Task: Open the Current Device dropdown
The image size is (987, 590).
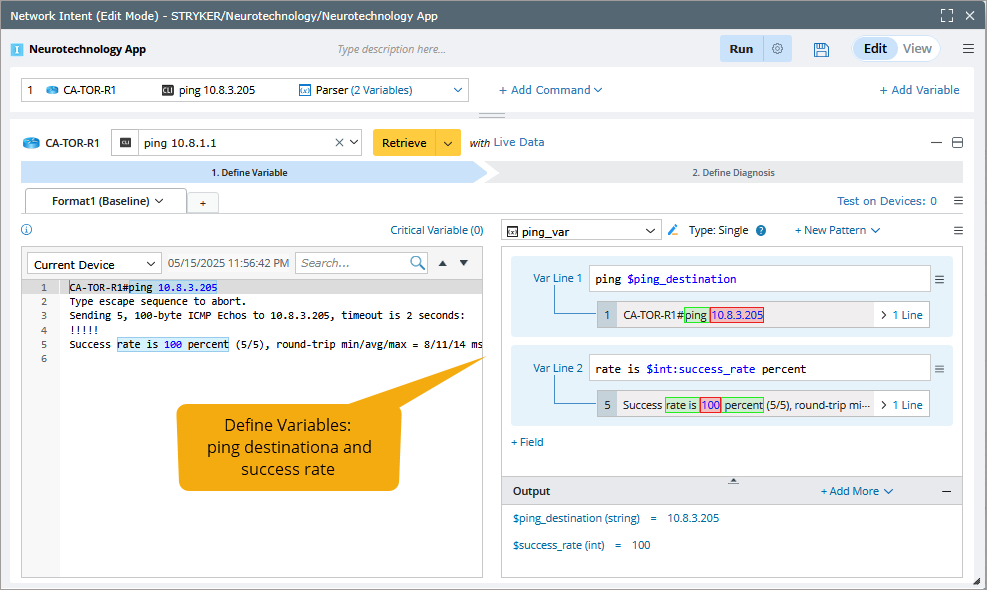Action: 94,264
